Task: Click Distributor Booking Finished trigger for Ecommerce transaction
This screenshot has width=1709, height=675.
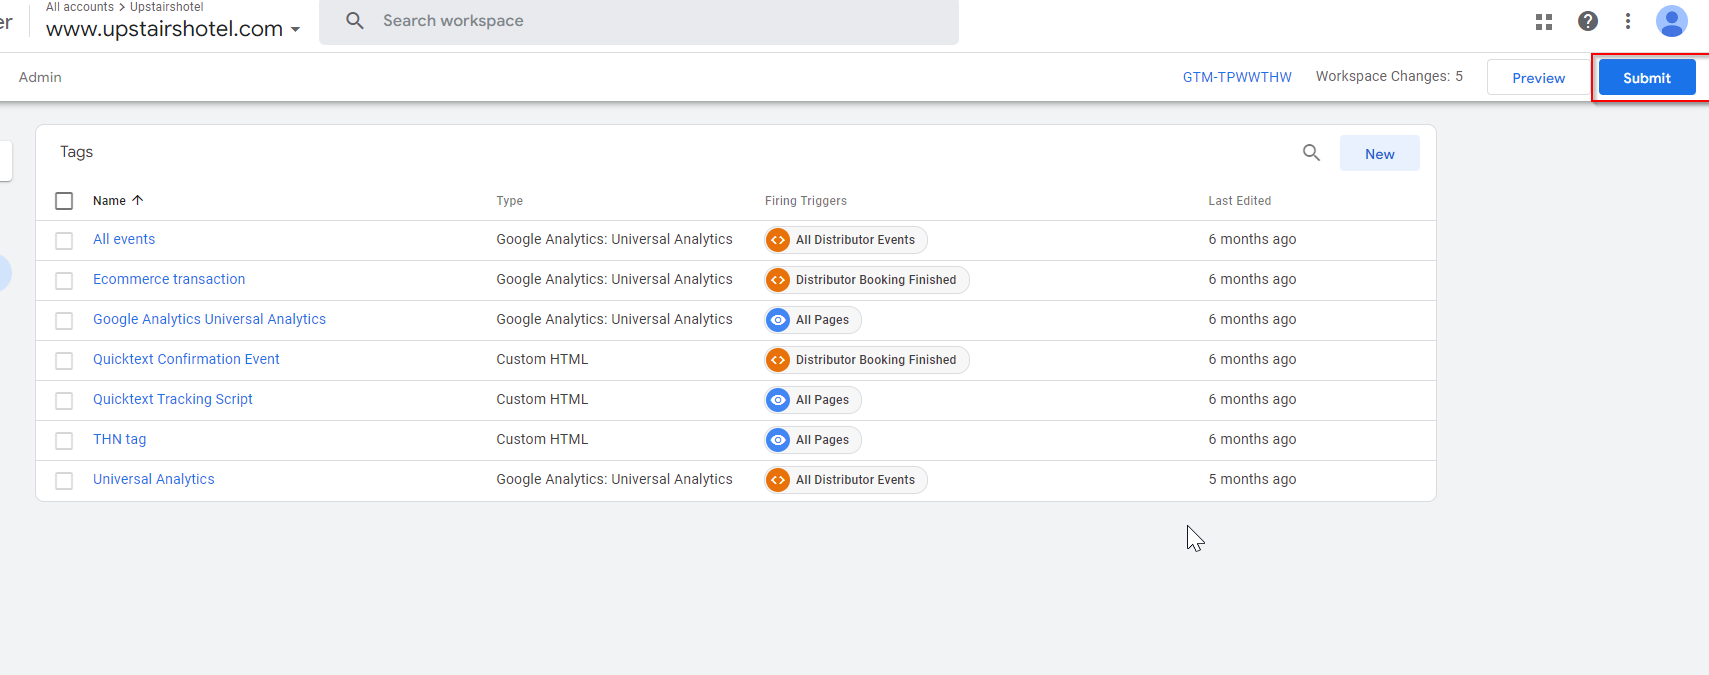Action: (867, 280)
